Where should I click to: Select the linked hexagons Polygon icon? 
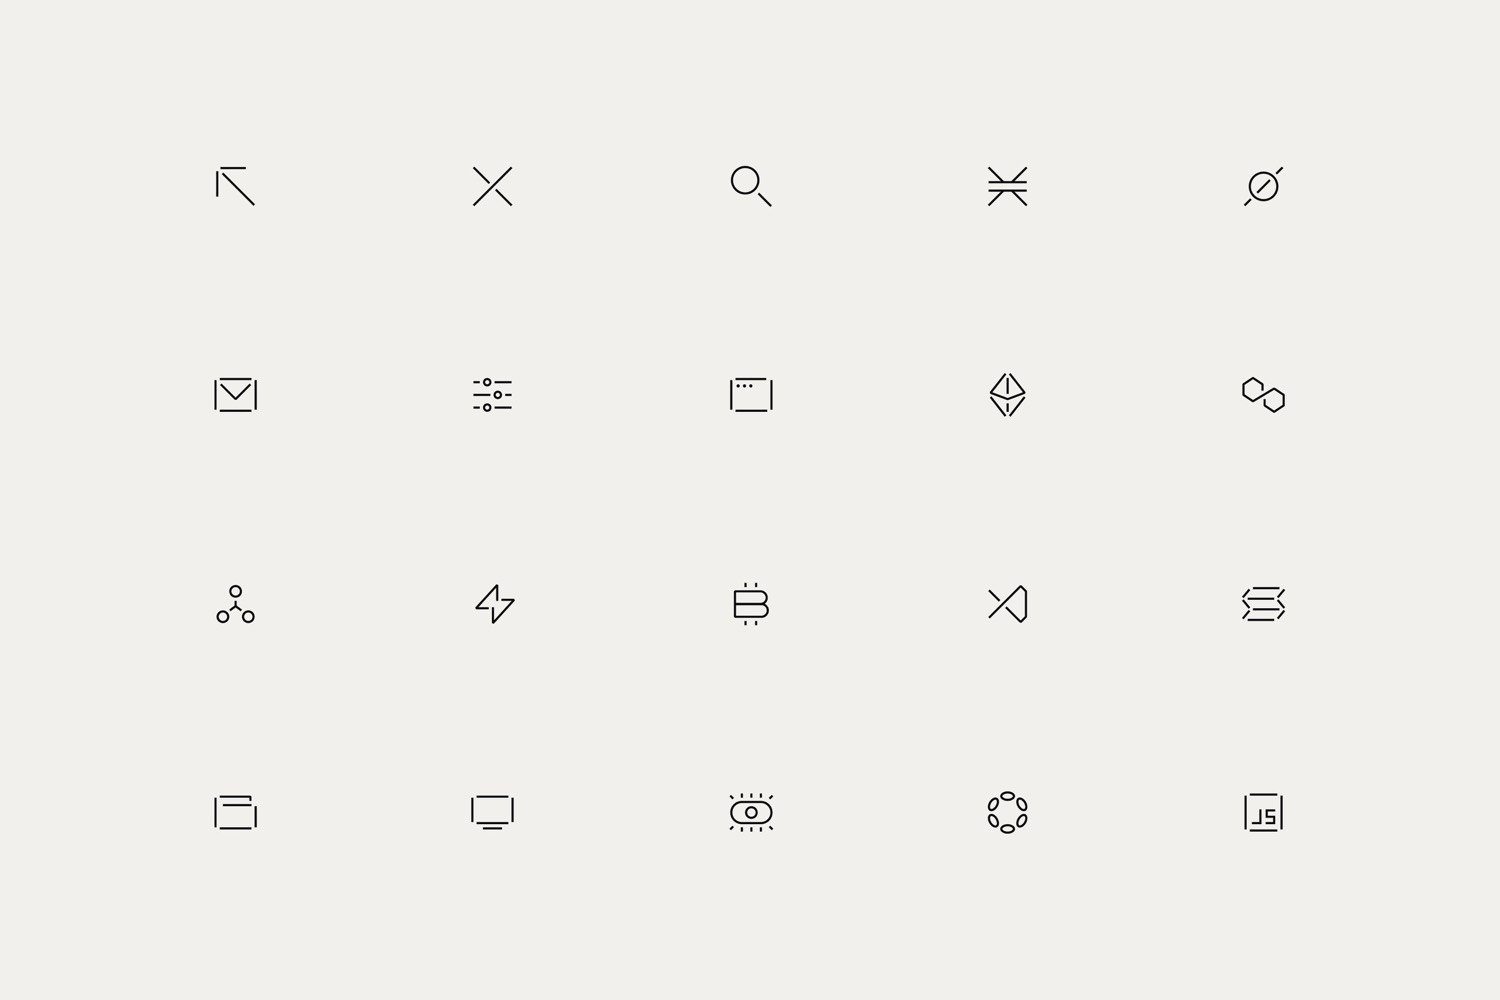pos(1264,395)
